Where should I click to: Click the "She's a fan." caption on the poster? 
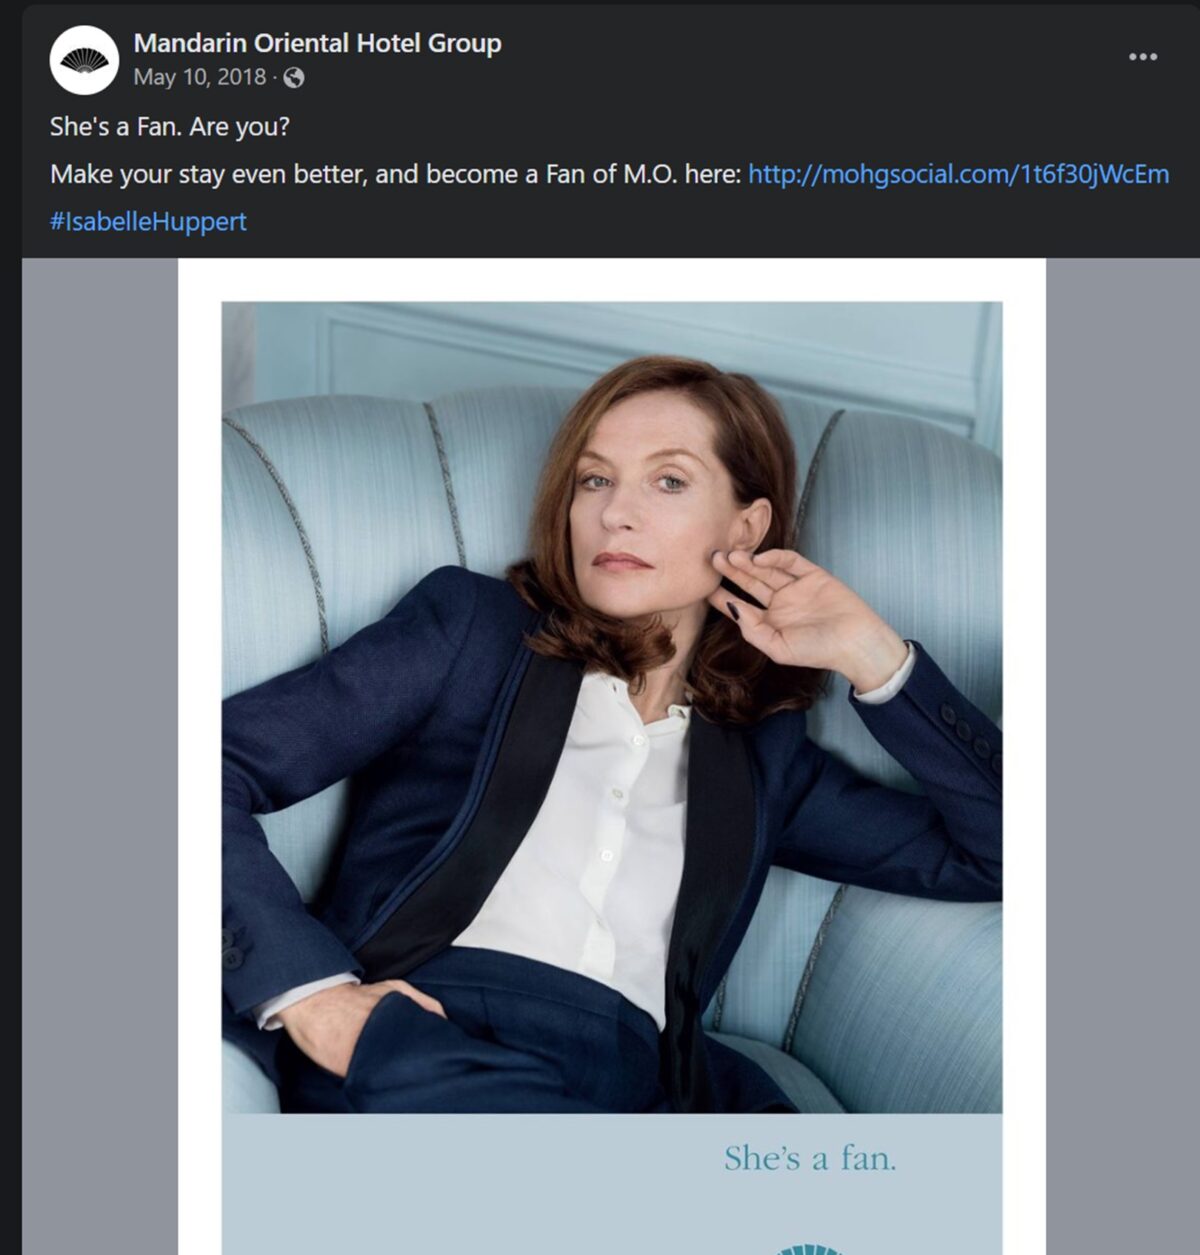point(810,1158)
